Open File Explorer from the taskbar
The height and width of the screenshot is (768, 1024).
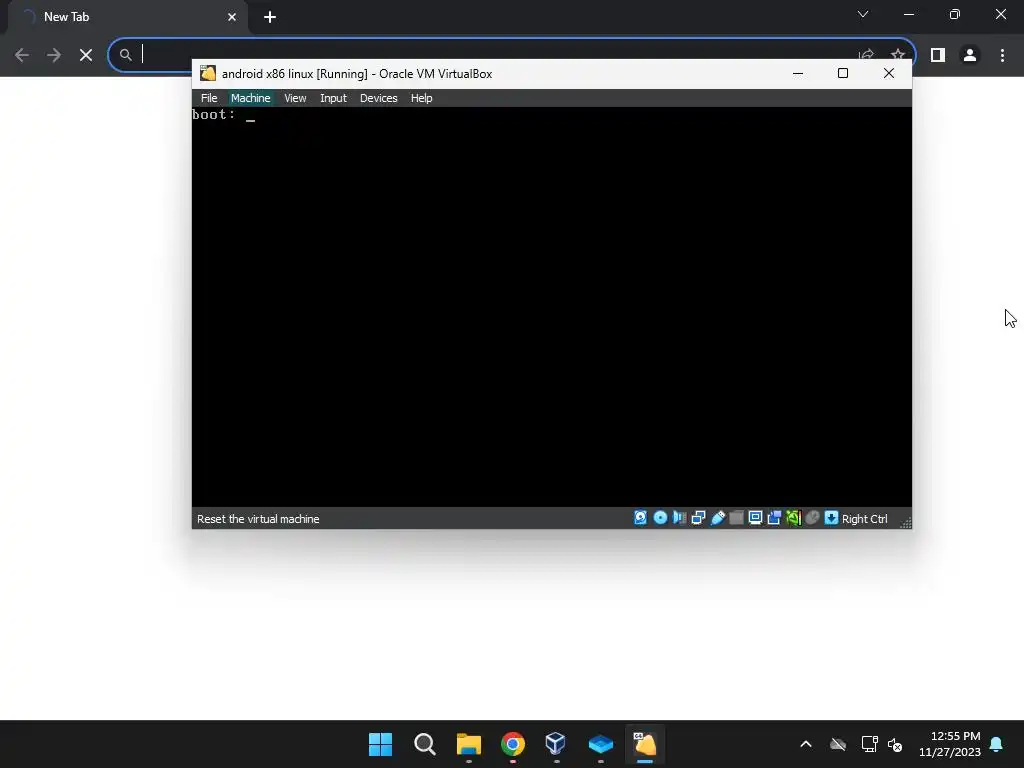pyautogui.click(x=468, y=744)
